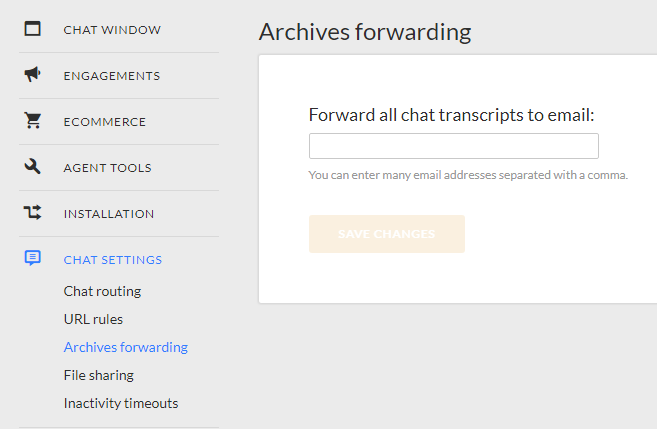This screenshot has width=657, height=429.
Task: Click the Agent Tools wrench icon
Action: coord(33,167)
